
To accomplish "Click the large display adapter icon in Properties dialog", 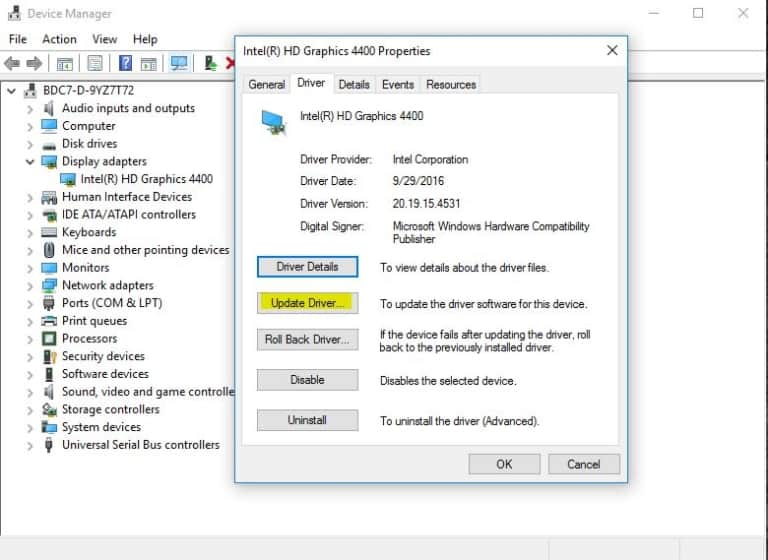I will click(x=273, y=122).
